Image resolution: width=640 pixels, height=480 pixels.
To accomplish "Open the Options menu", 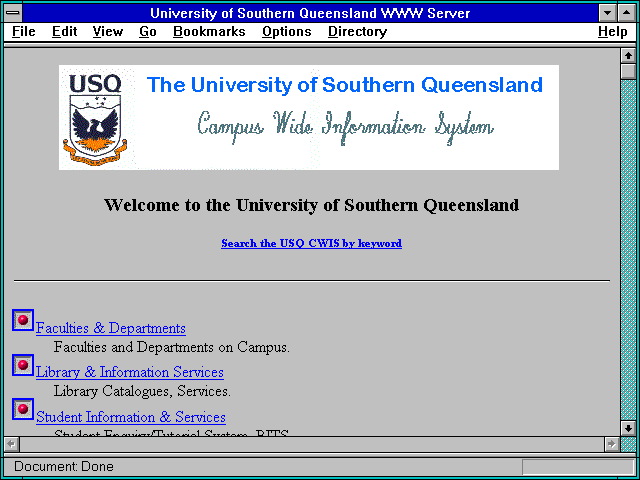I will tap(287, 31).
